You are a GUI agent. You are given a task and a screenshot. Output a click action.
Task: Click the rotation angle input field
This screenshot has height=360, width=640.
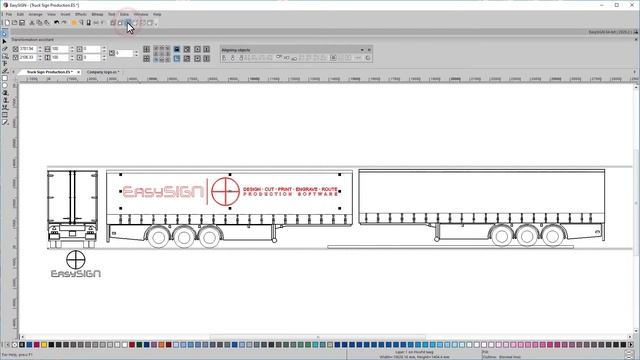(124, 53)
